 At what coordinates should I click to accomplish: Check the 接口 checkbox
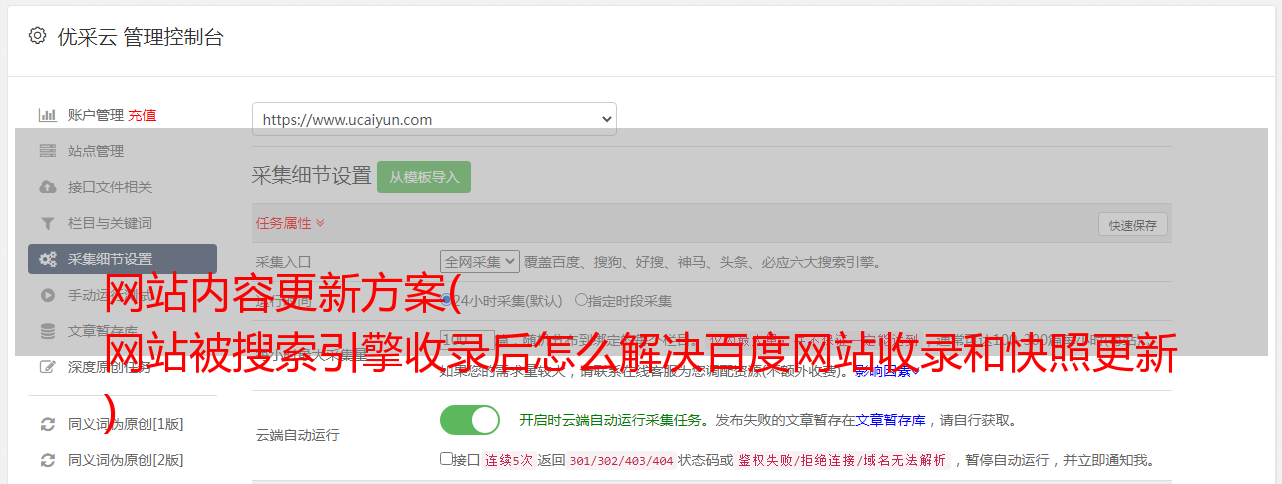pos(446,459)
